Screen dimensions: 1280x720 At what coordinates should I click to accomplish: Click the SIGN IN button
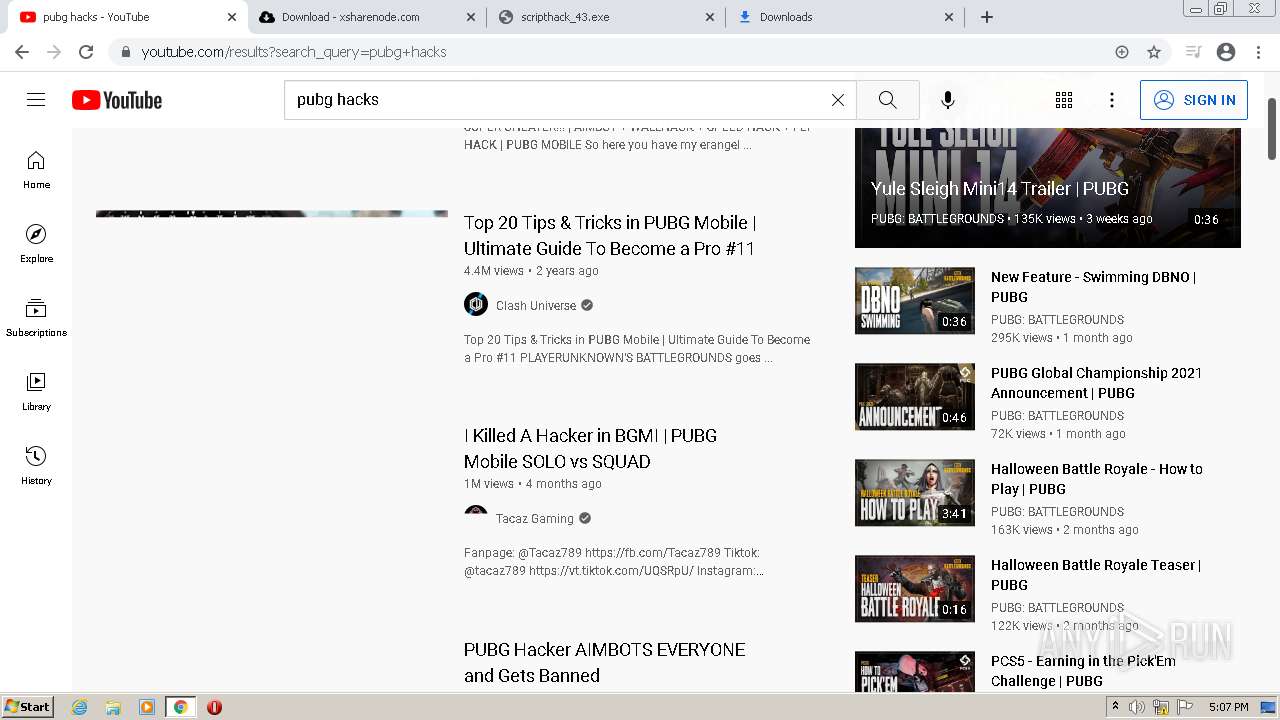tap(1194, 100)
